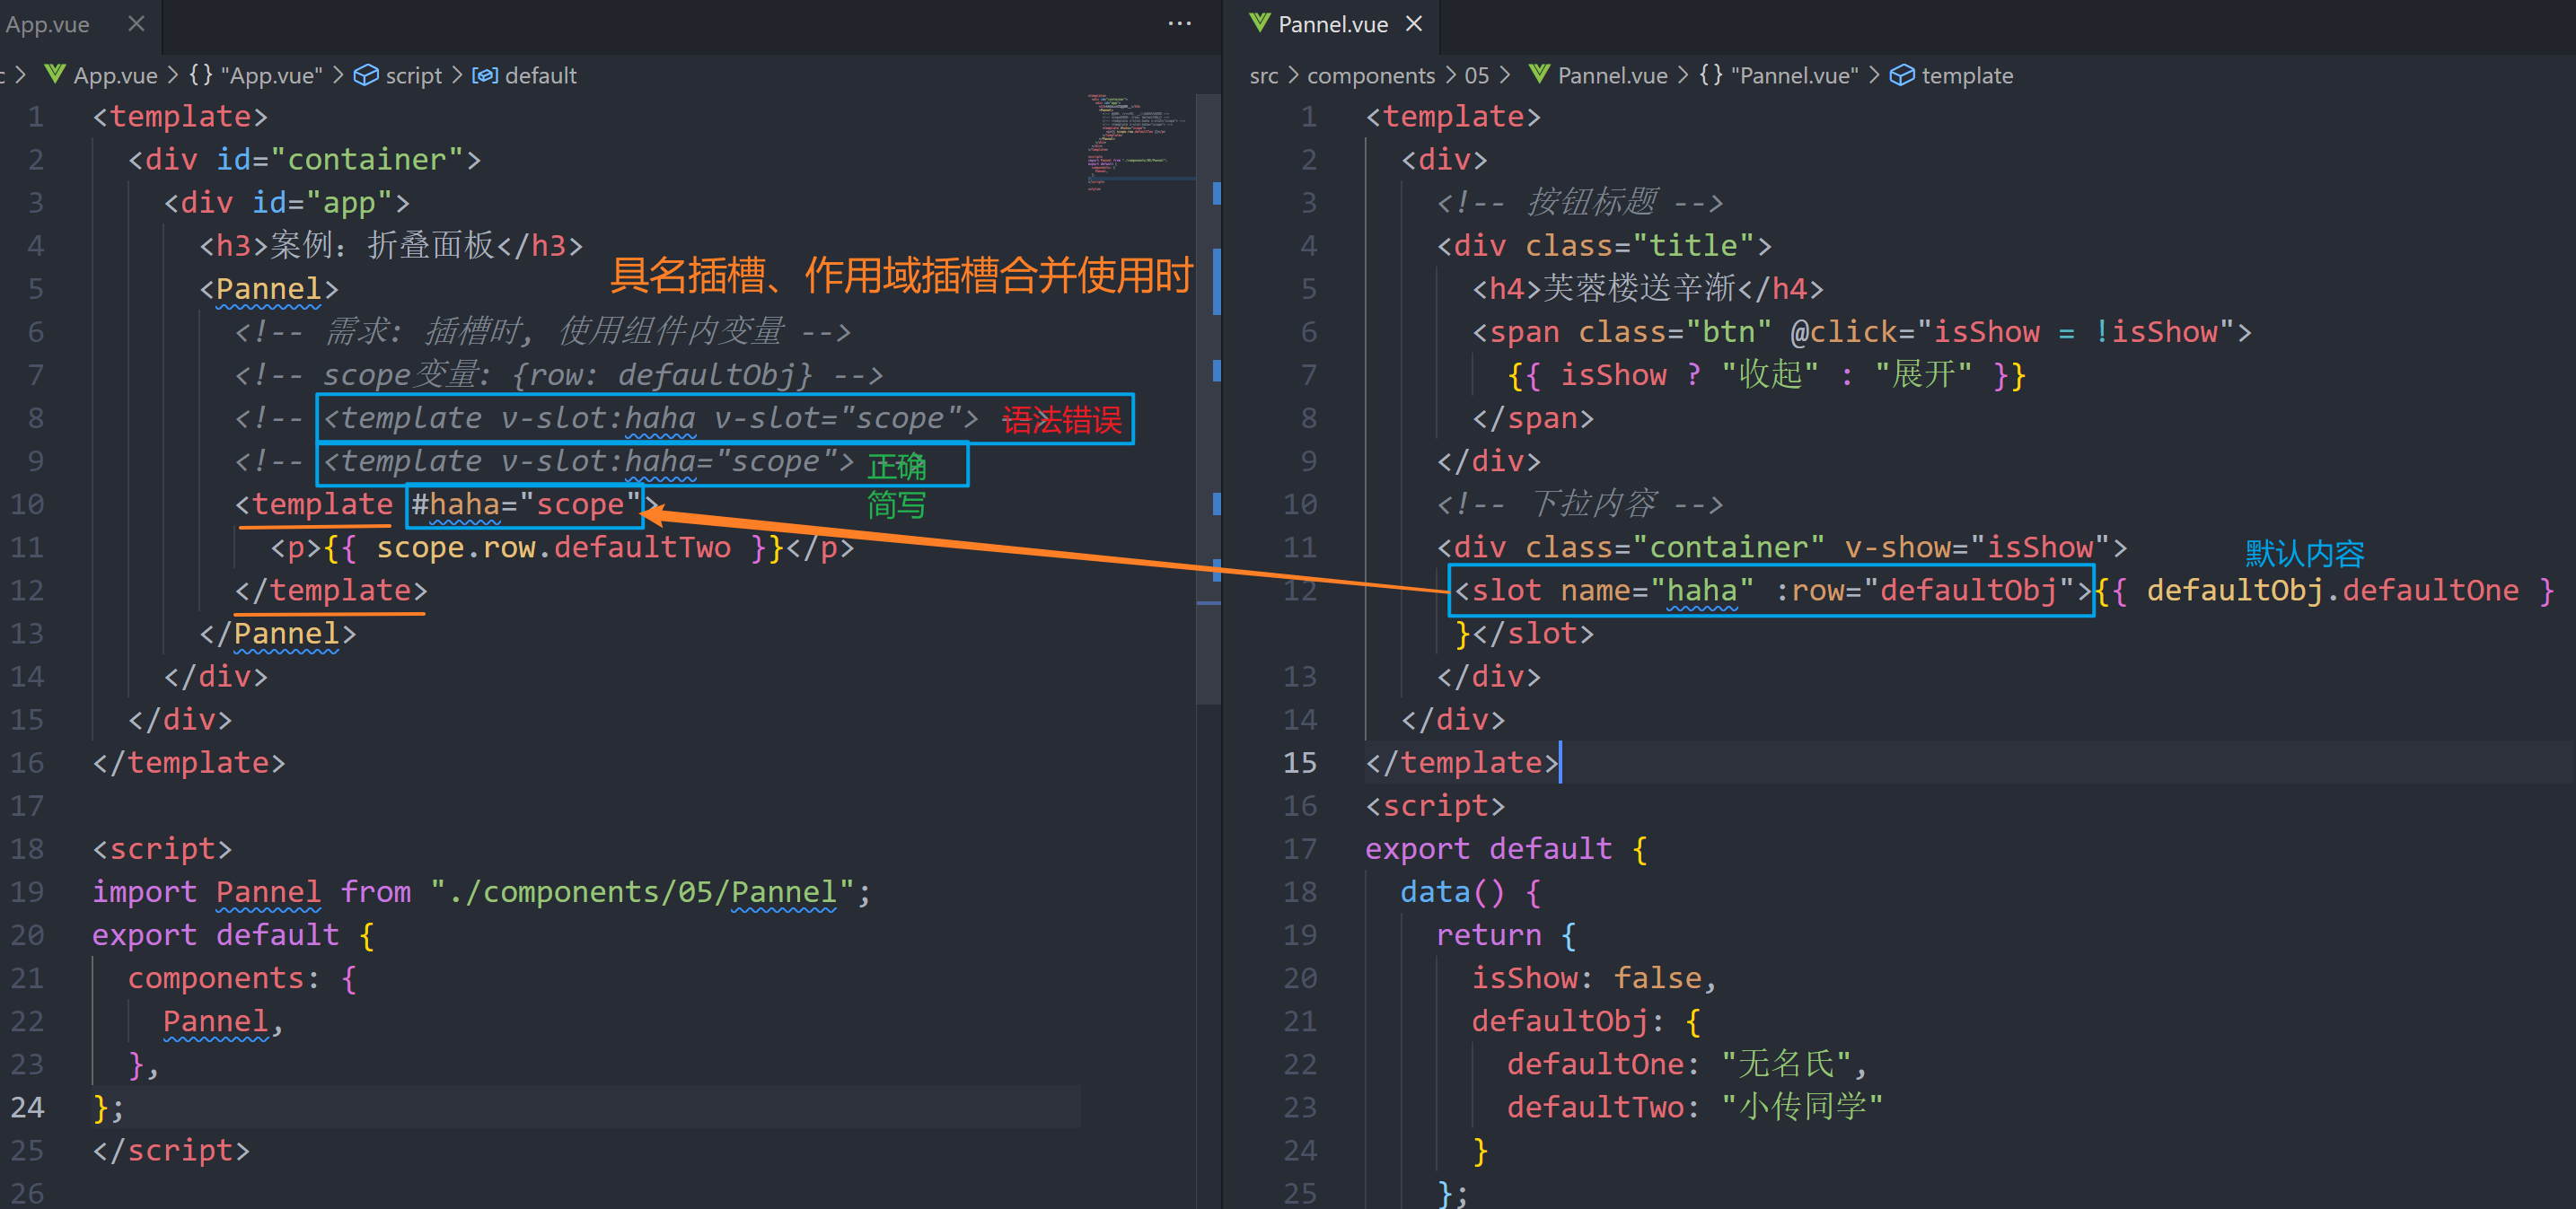
Task: Click line number 15 in Pannel.vue
Action: click(1299, 762)
